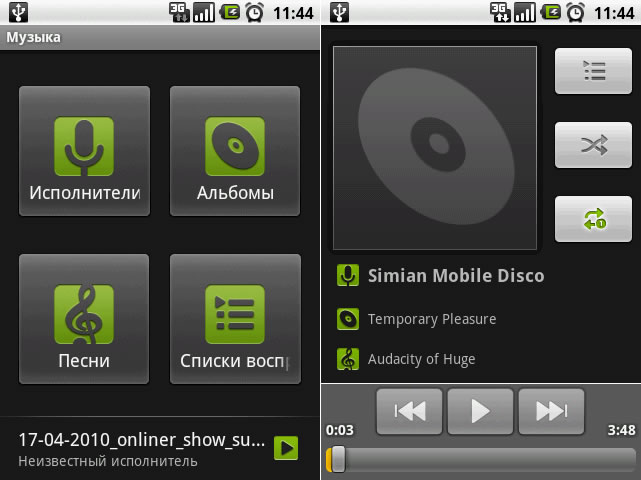The width and height of the screenshot is (641, 480).
Task: Tap 'Неизвестный исполнитель' artist text
Action: (108, 461)
